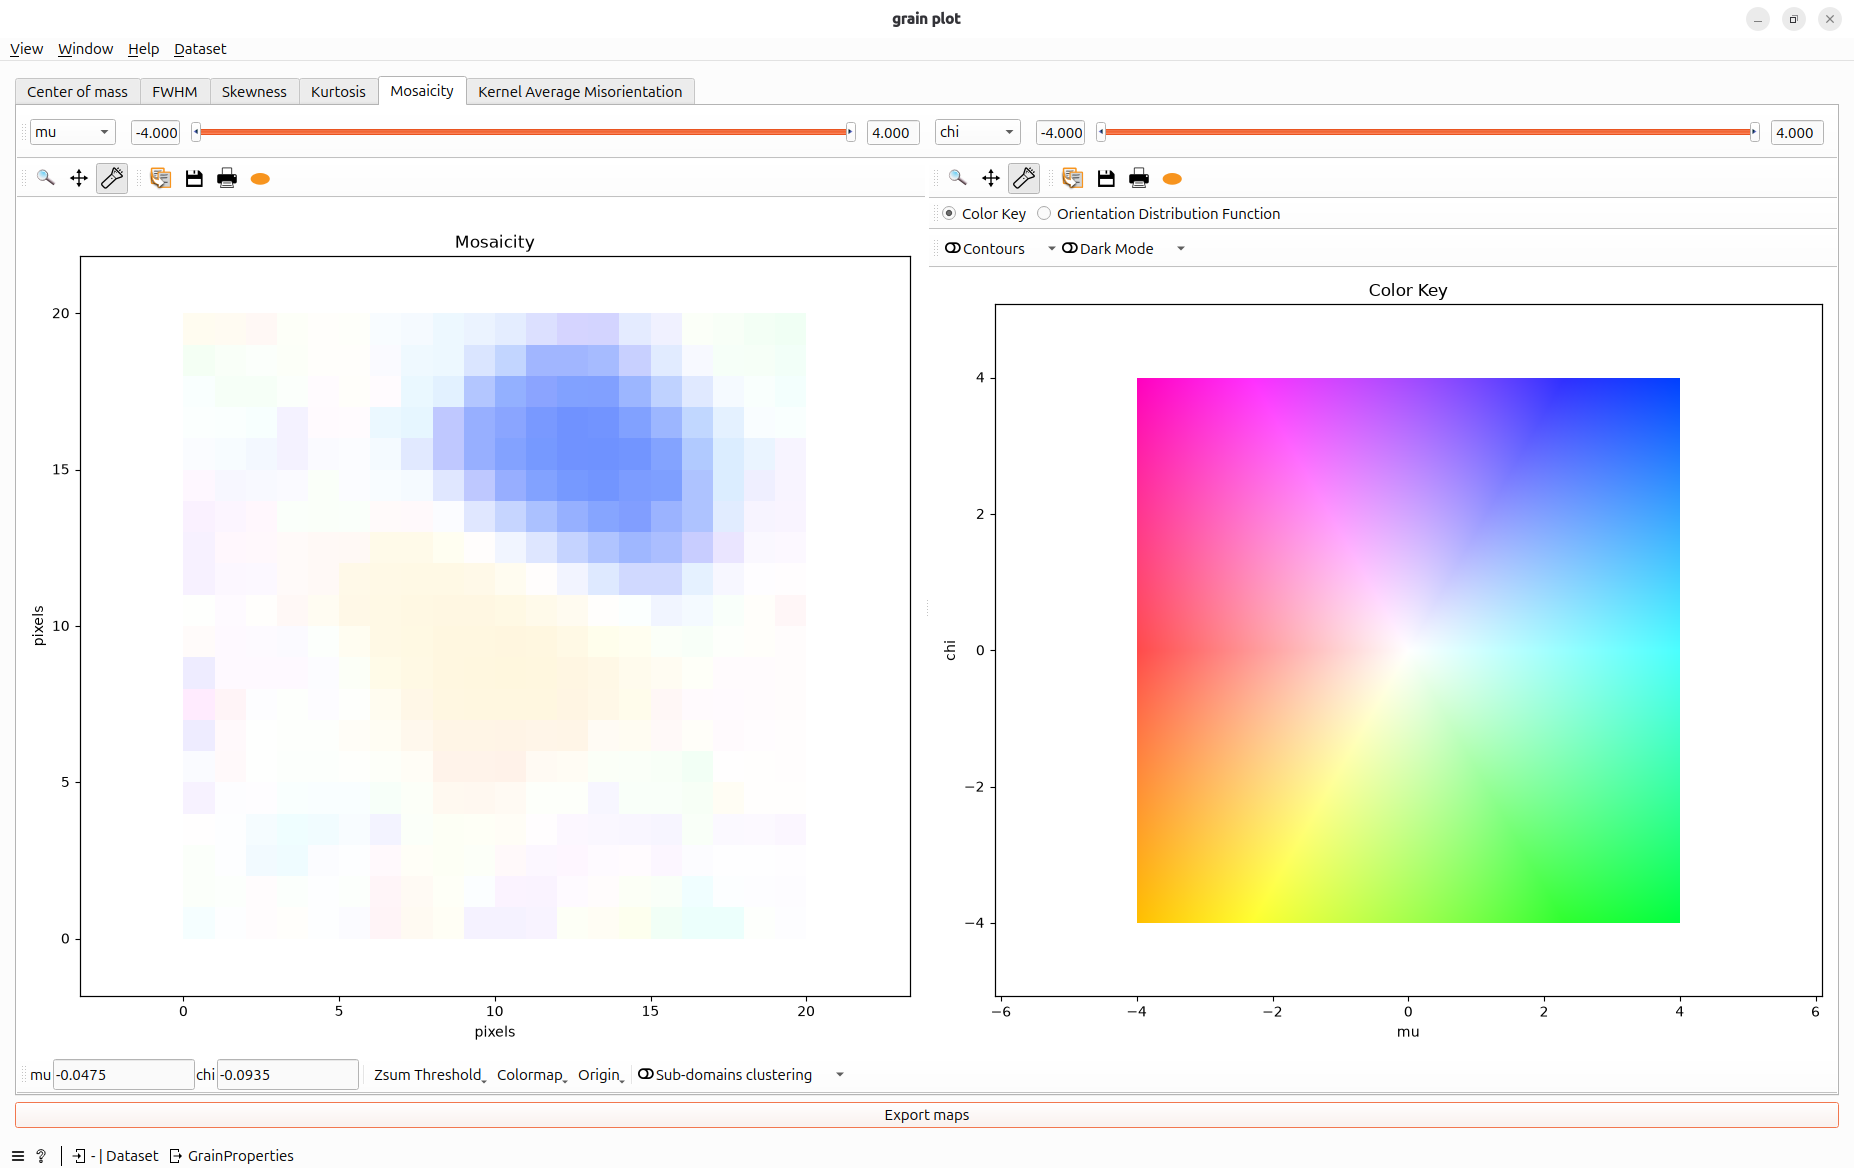Activate the pan tool in the Mosaicity toolbar
The height and width of the screenshot is (1168, 1854).
pyautogui.click(x=79, y=178)
